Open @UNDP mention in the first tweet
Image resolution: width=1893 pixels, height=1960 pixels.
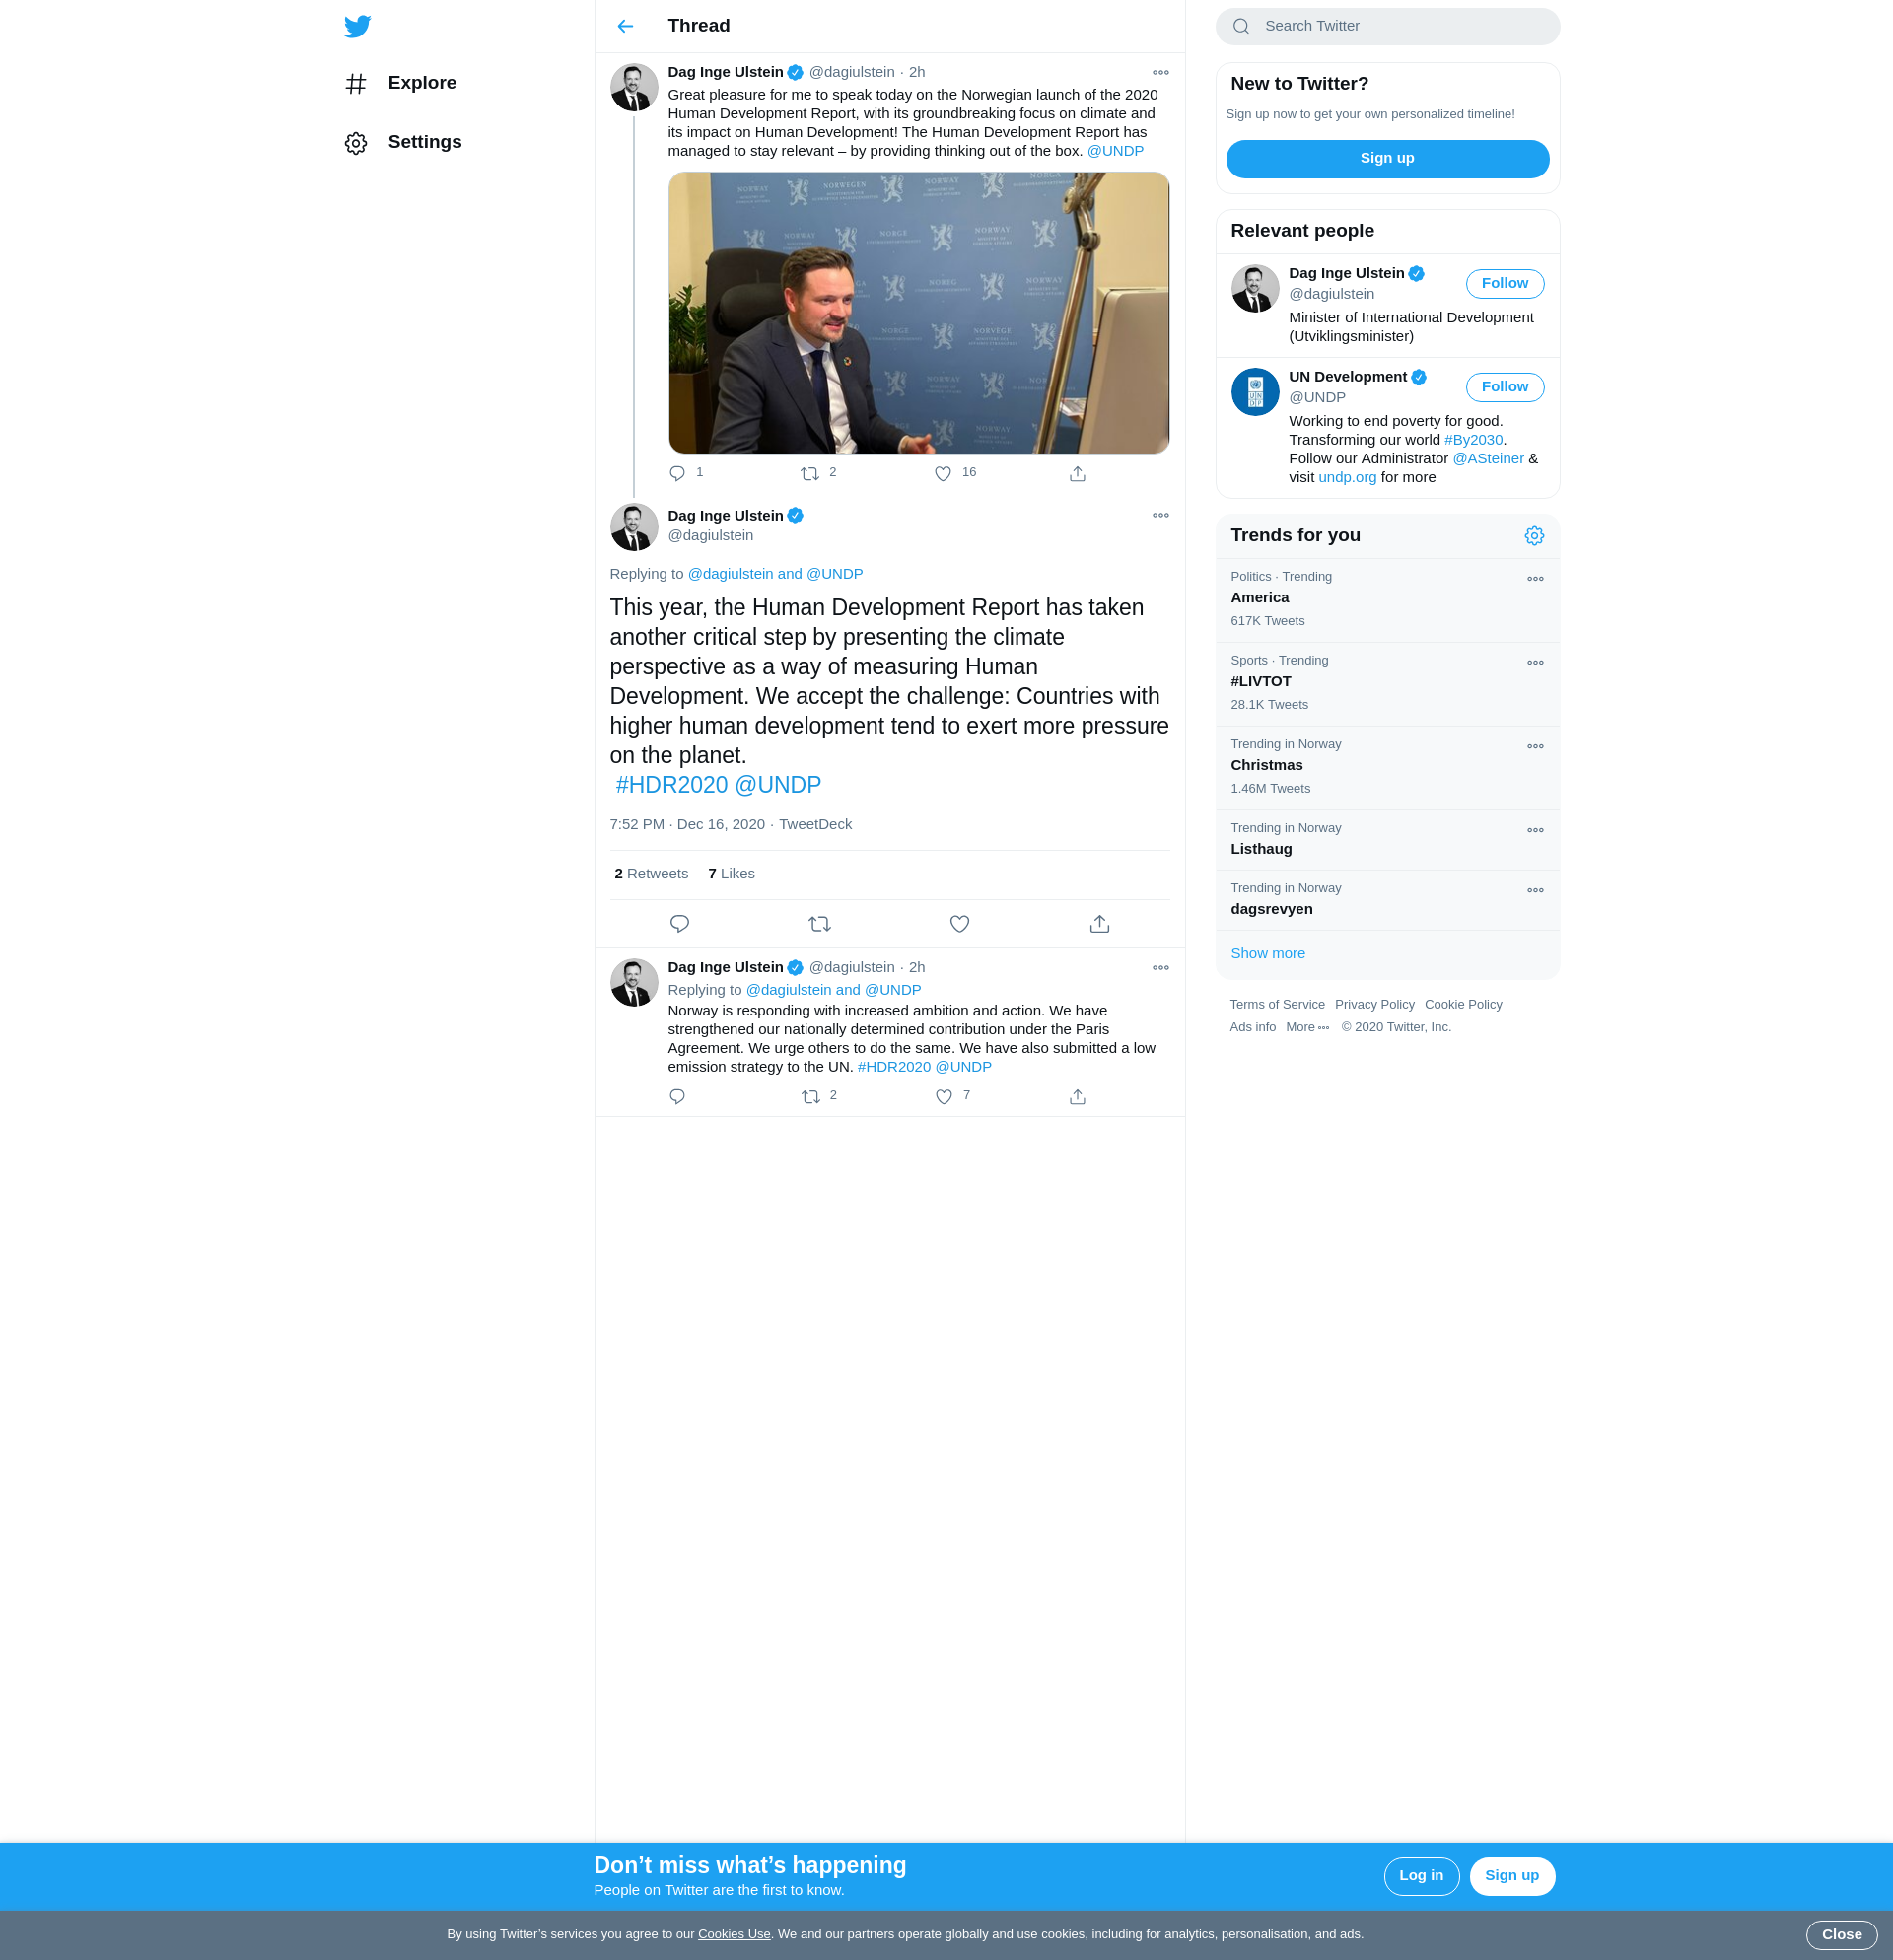click(x=1115, y=151)
